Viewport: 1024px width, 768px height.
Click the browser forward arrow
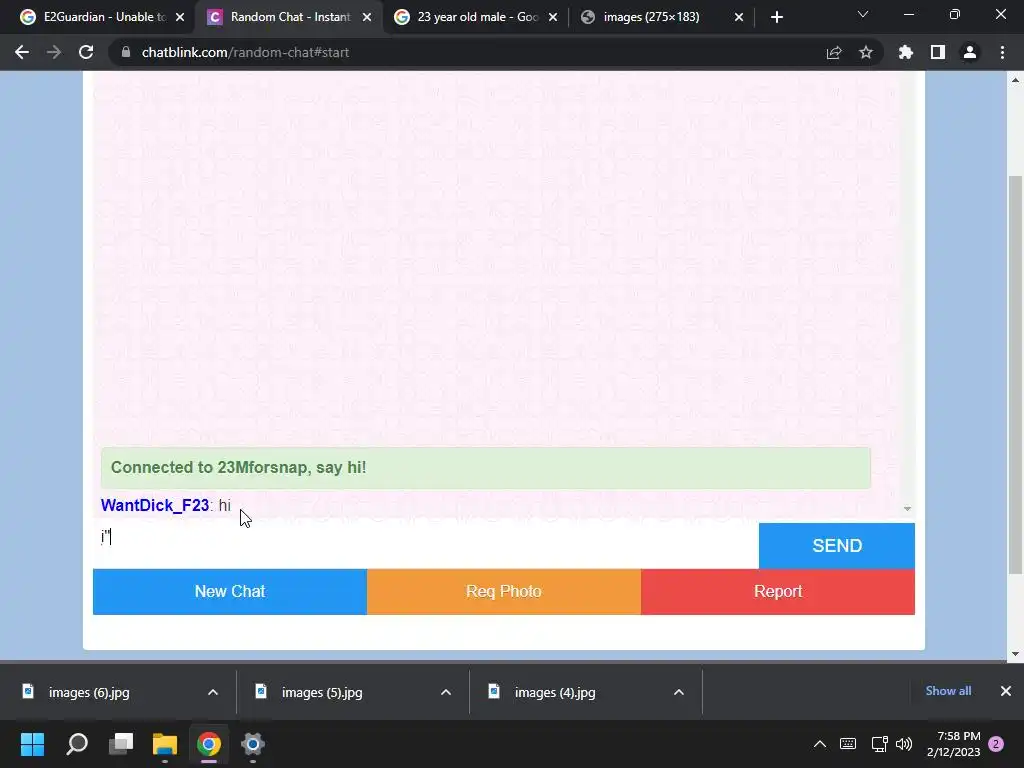click(54, 52)
